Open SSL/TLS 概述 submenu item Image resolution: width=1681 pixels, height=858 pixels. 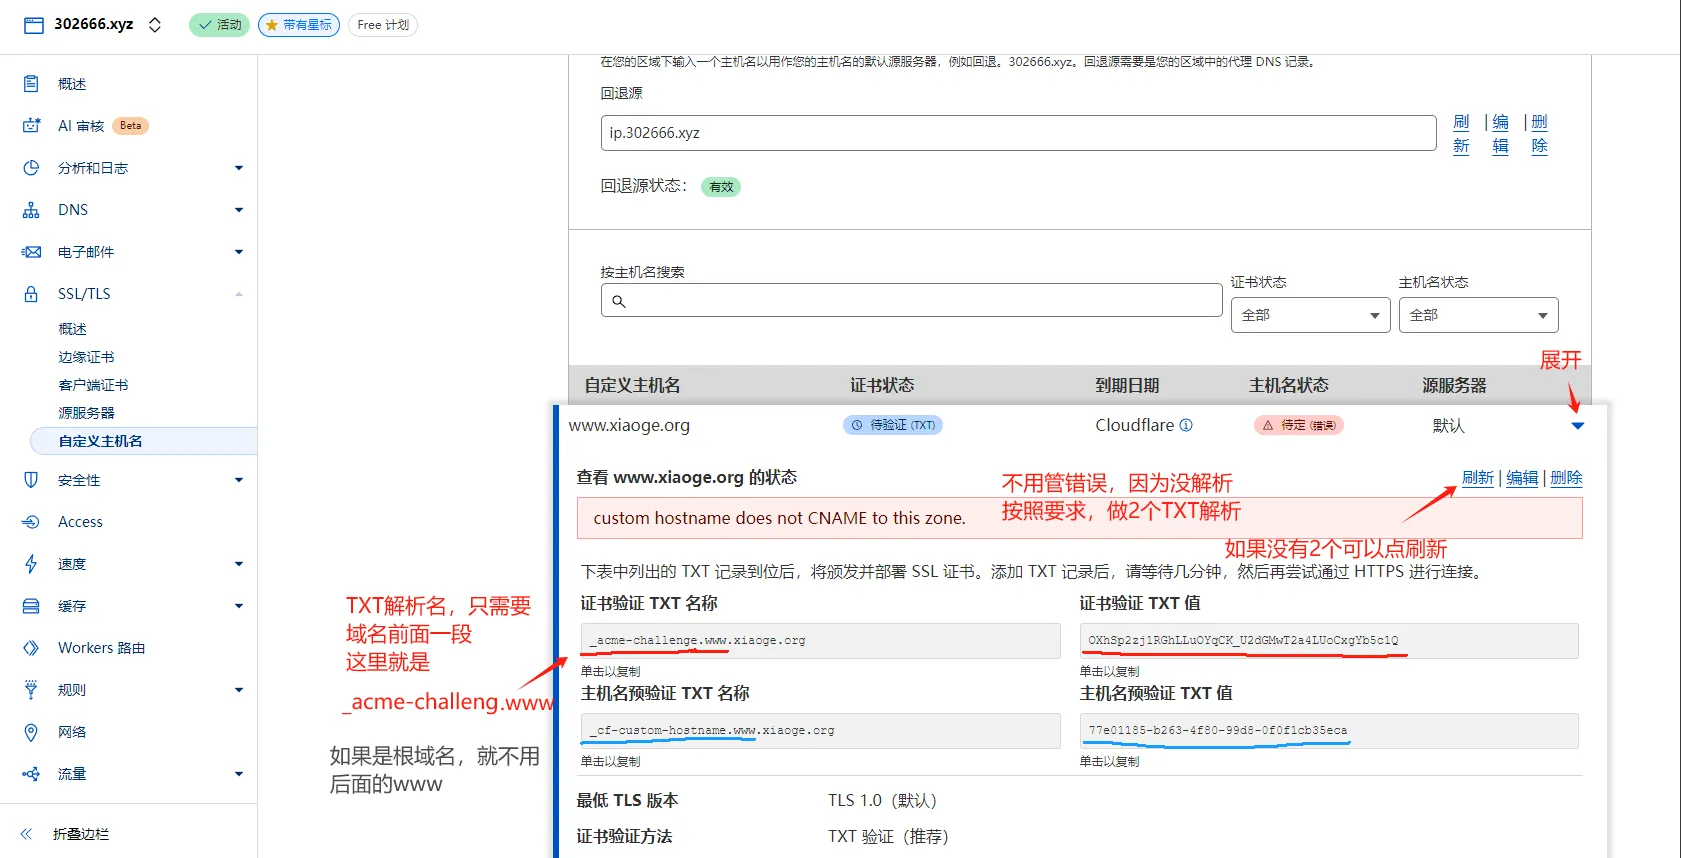coord(72,329)
